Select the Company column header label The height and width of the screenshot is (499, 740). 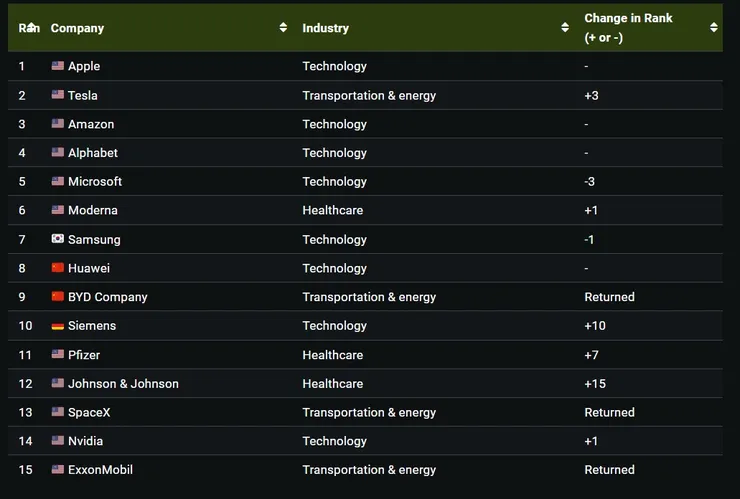point(77,28)
